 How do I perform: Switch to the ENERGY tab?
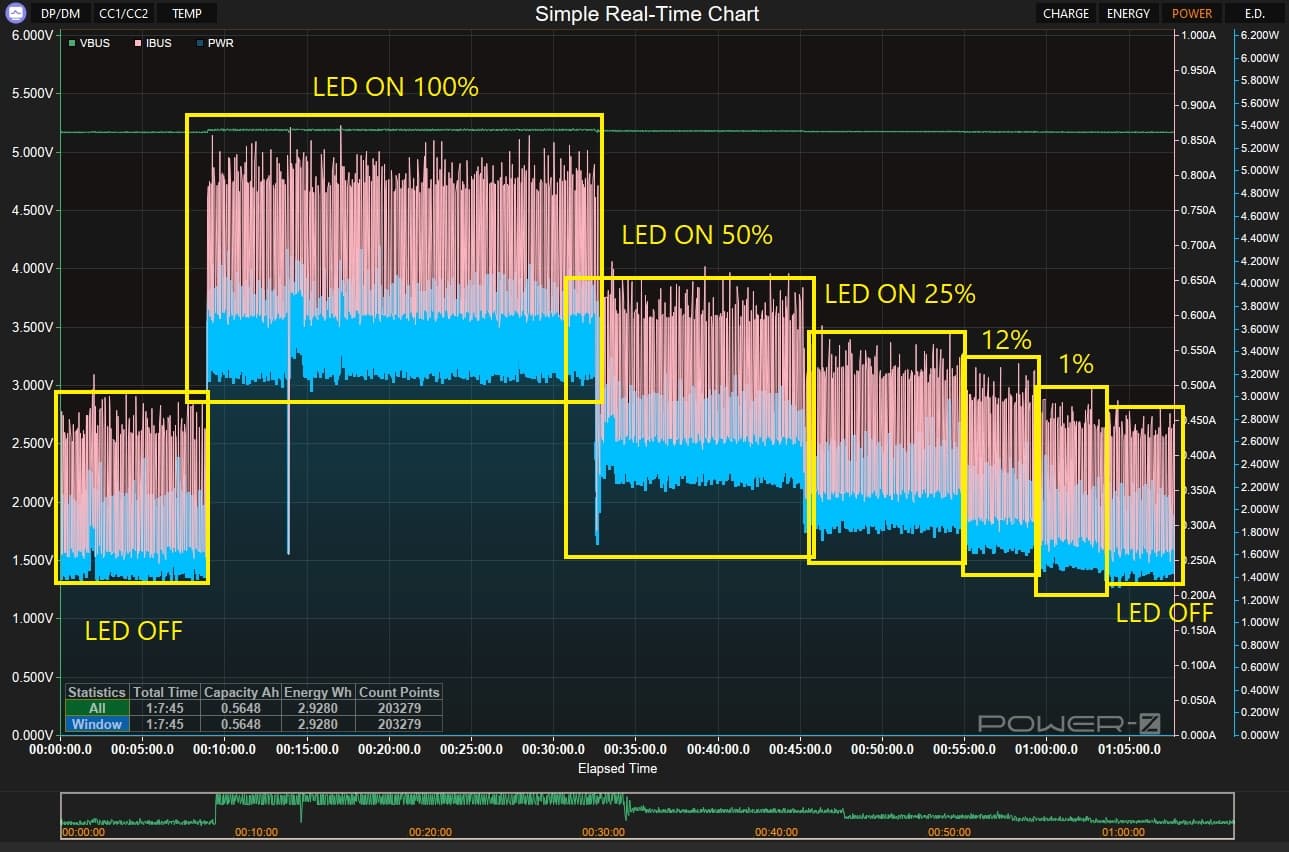coord(1128,14)
